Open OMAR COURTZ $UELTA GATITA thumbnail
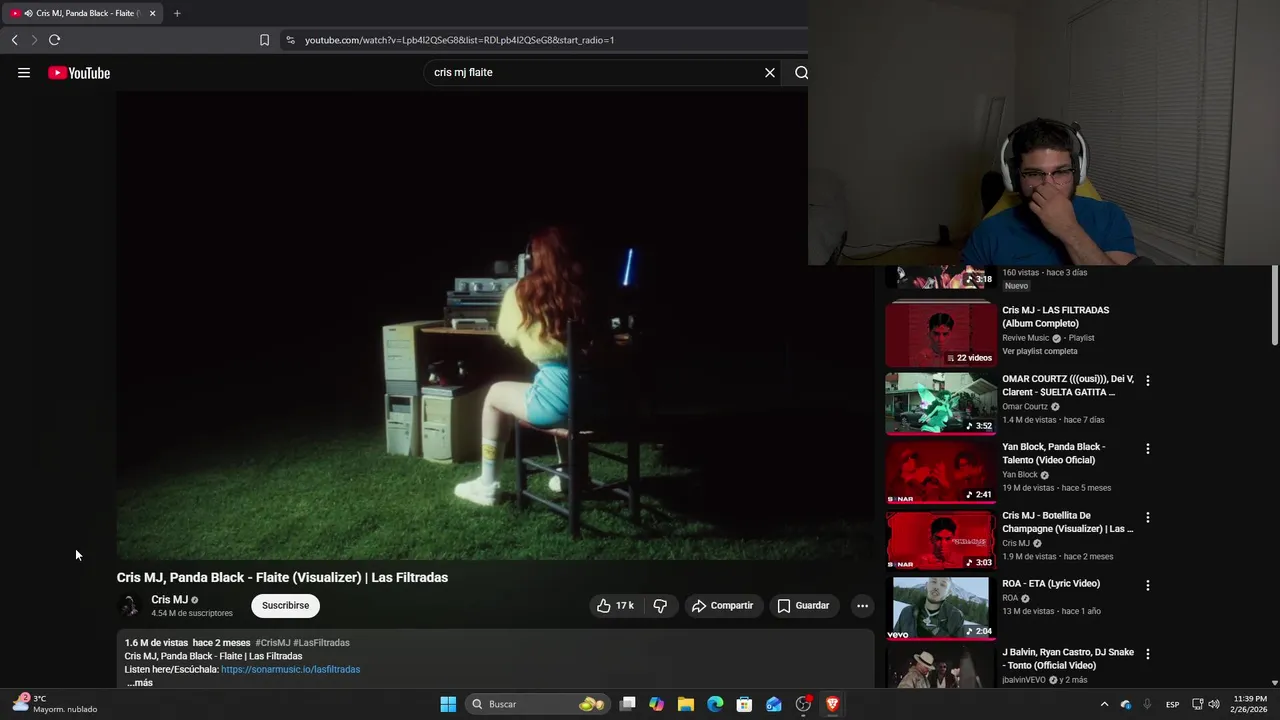This screenshot has height=720, width=1280. pos(941,404)
